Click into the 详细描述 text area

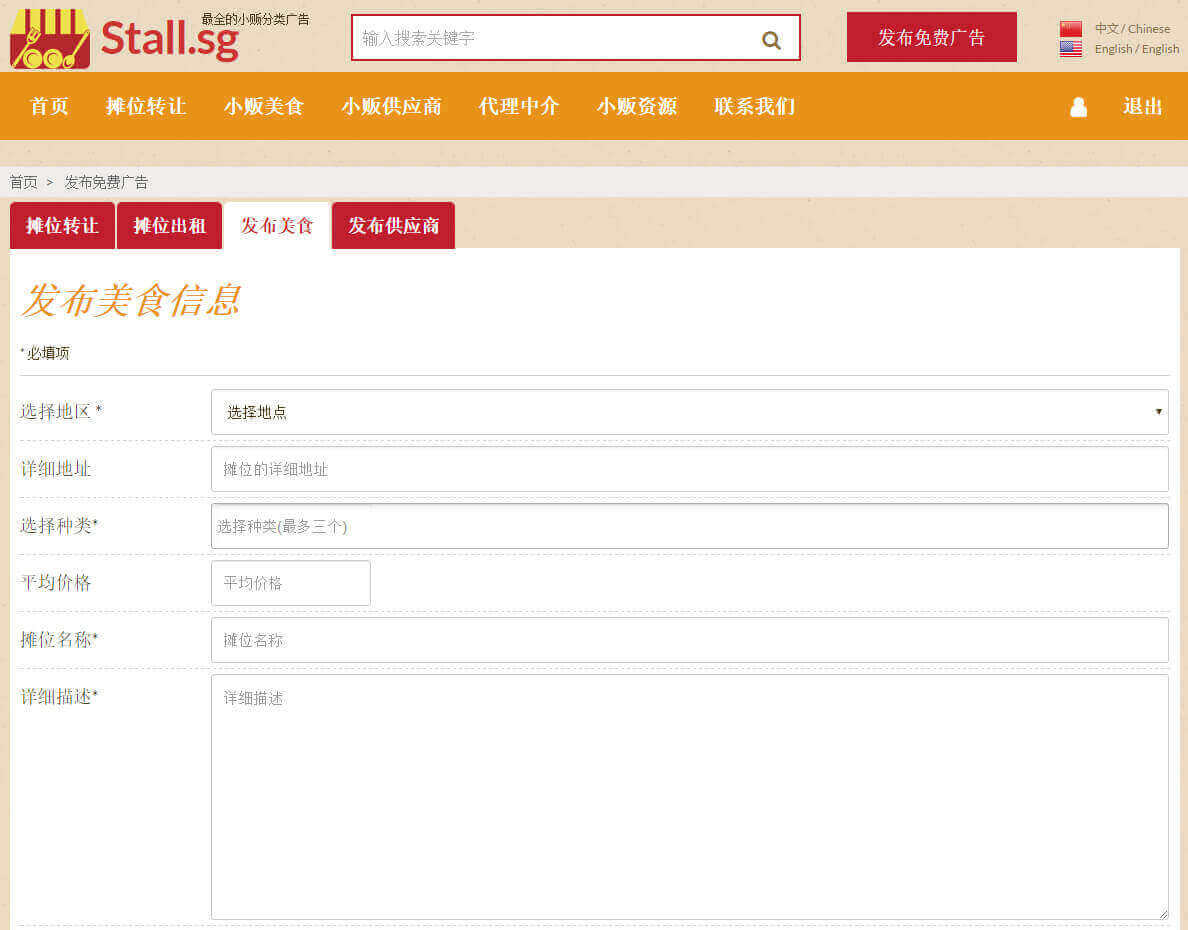click(x=689, y=796)
